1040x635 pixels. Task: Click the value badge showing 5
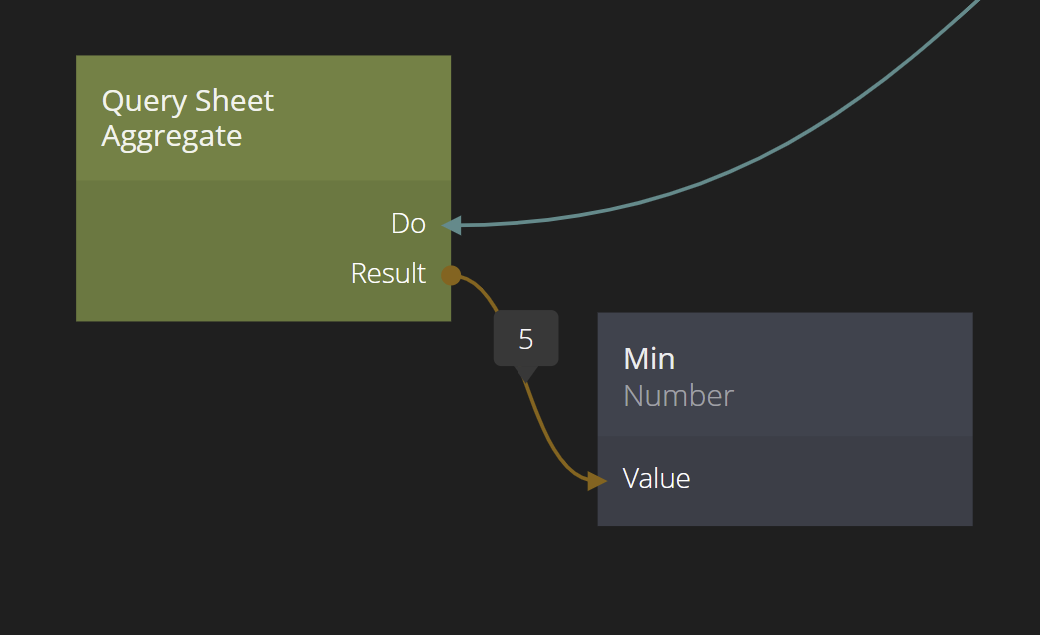click(x=526, y=339)
